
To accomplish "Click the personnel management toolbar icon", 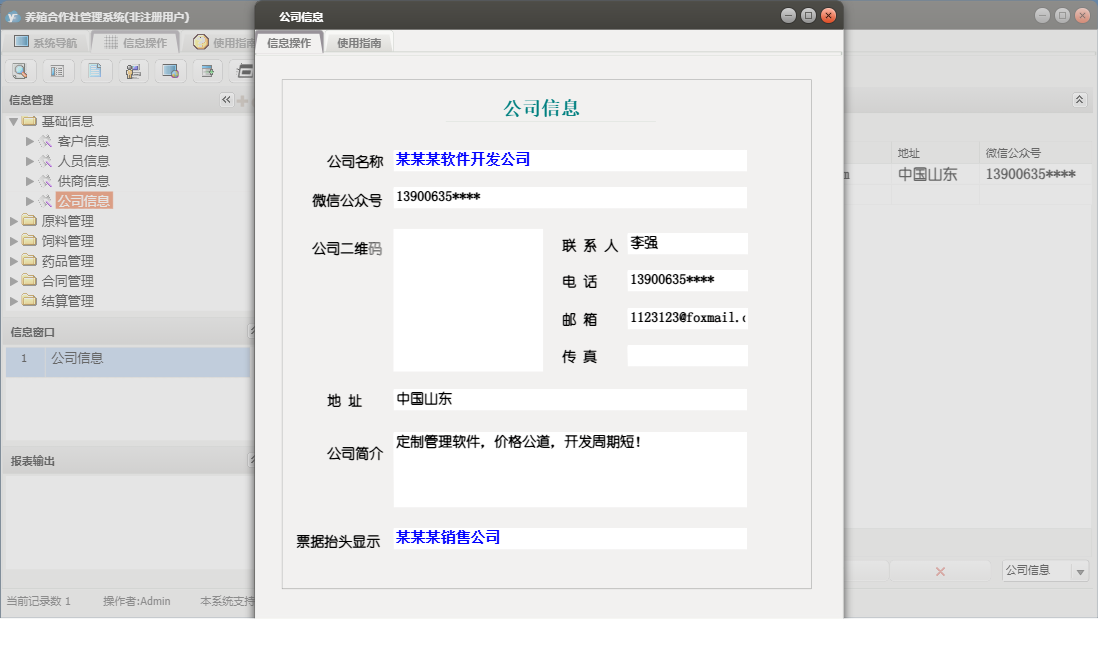I will [132, 71].
